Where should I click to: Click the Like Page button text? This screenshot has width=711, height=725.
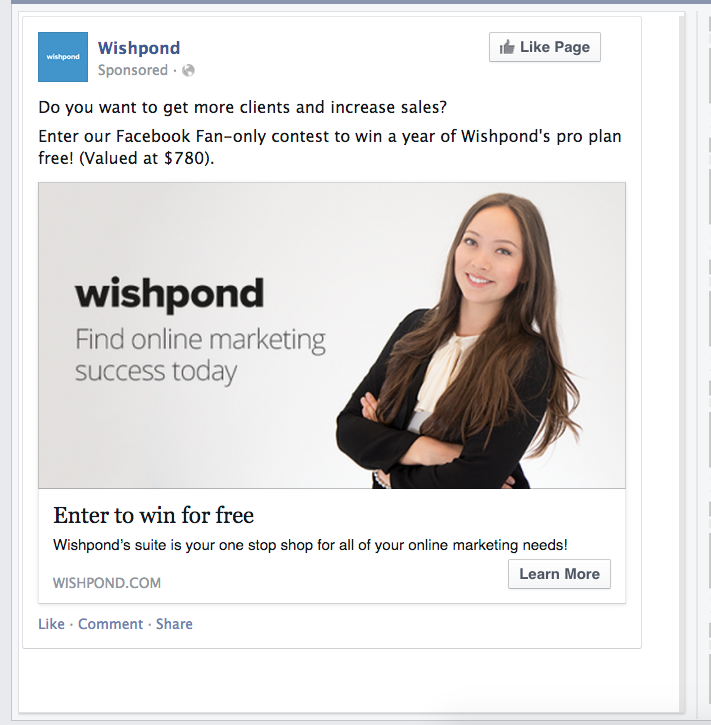pyautogui.click(x=555, y=47)
